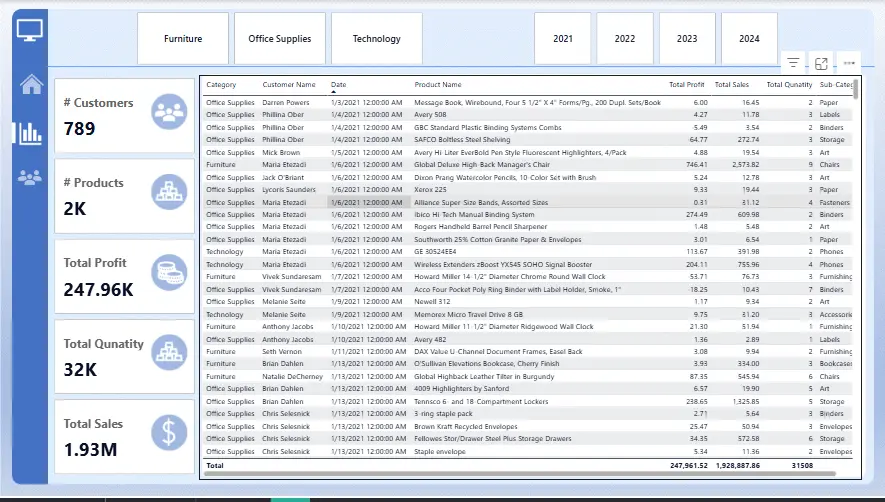Click the total sales 1,928,887.86 cell

tap(738, 465)
